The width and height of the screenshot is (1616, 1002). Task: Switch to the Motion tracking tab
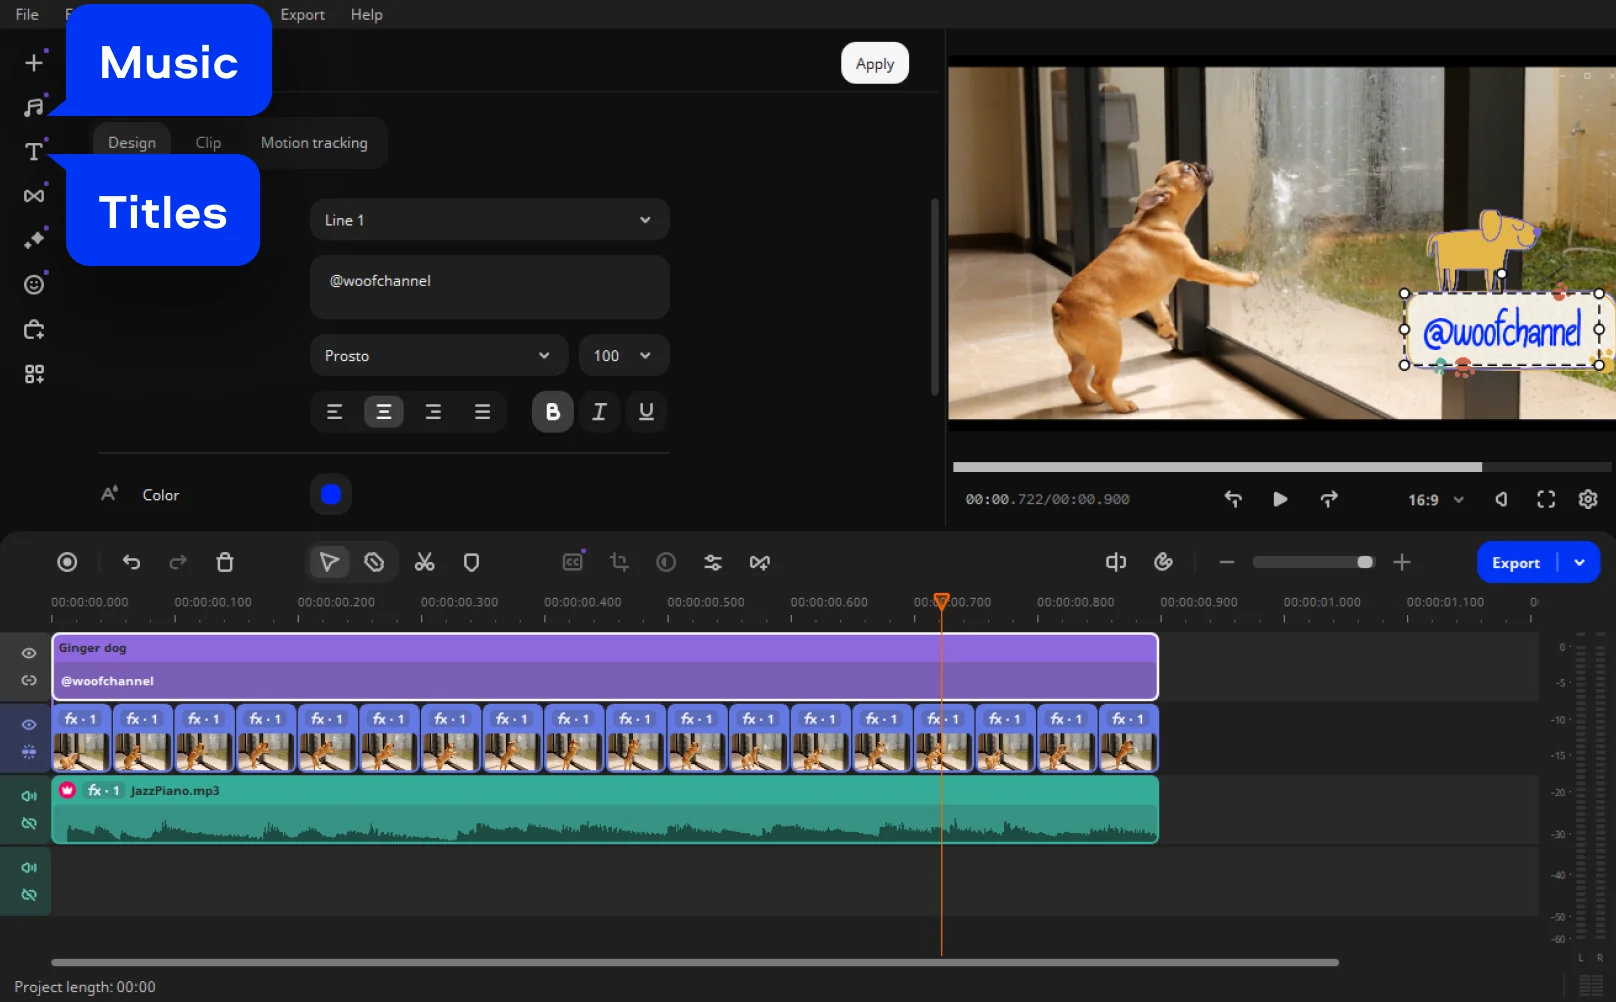(x=314, y=143)
